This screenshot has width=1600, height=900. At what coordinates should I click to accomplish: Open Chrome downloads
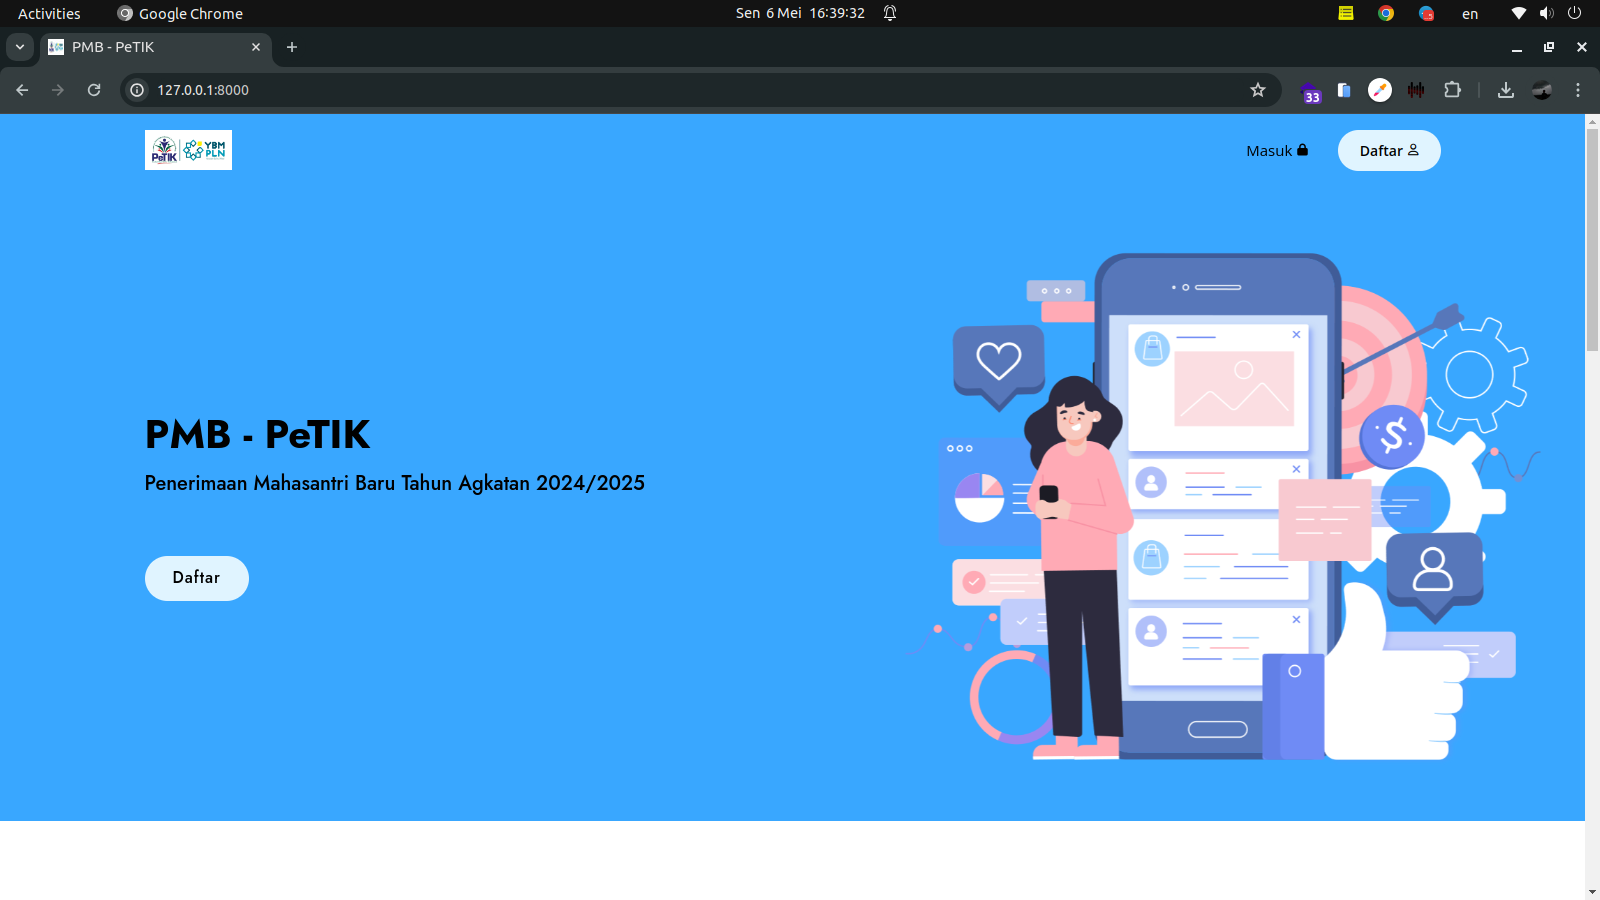pyautogui.click(x=1505, y=90)
